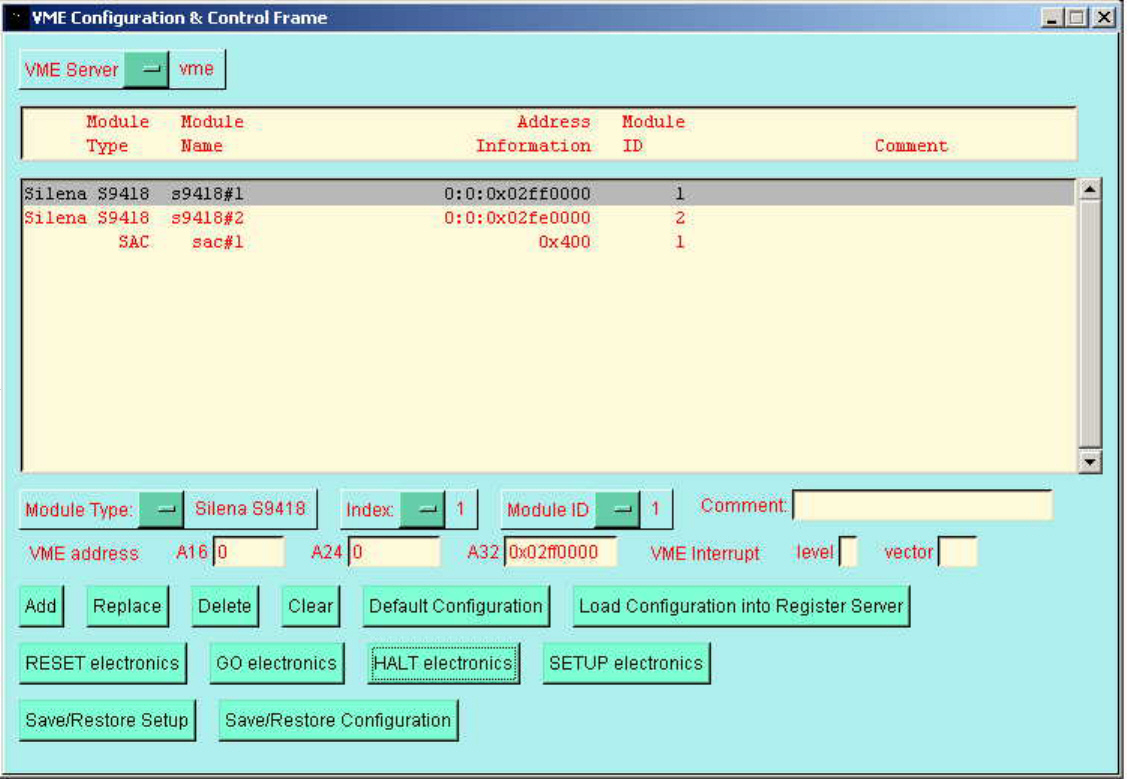Load Configuration into Register Server
Image resolution: width=1128 pixels, height=779 pixels.
741,606
